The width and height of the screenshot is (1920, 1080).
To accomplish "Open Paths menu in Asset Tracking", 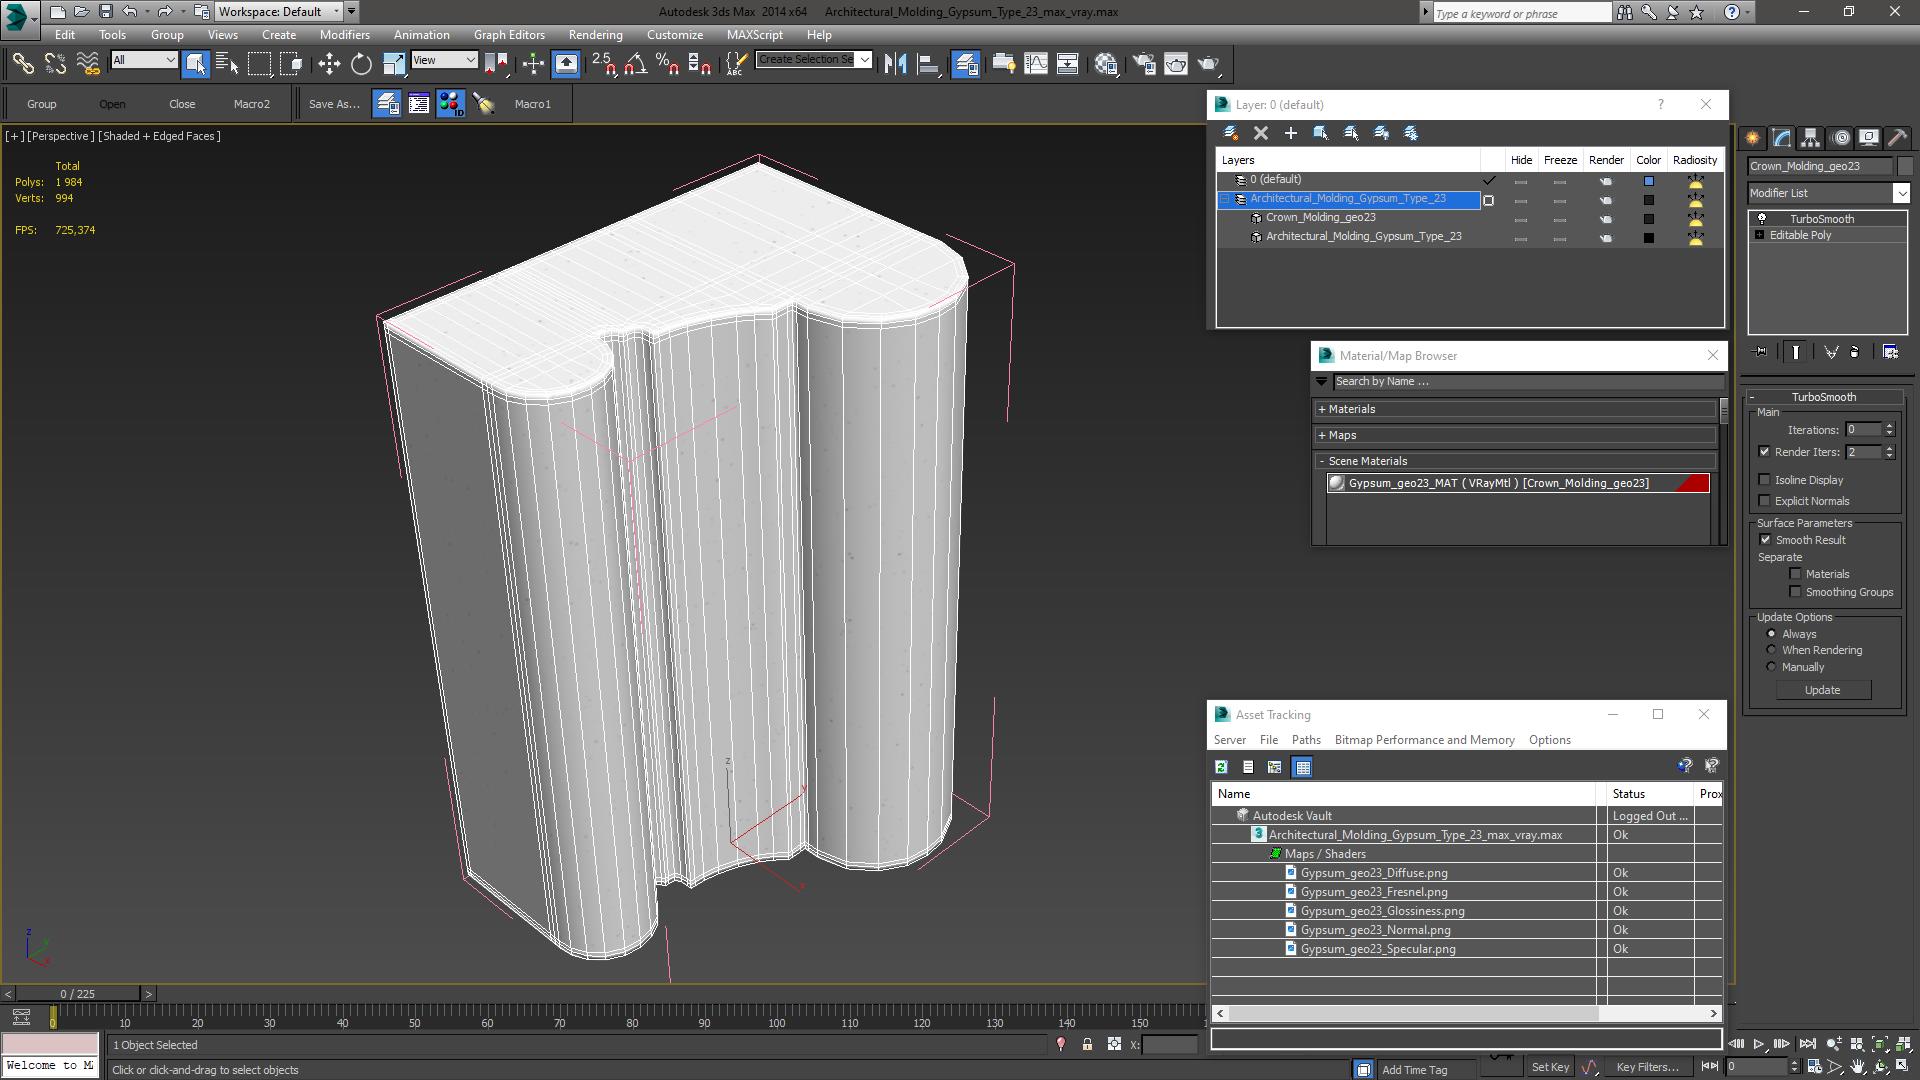I will 1306,740.
